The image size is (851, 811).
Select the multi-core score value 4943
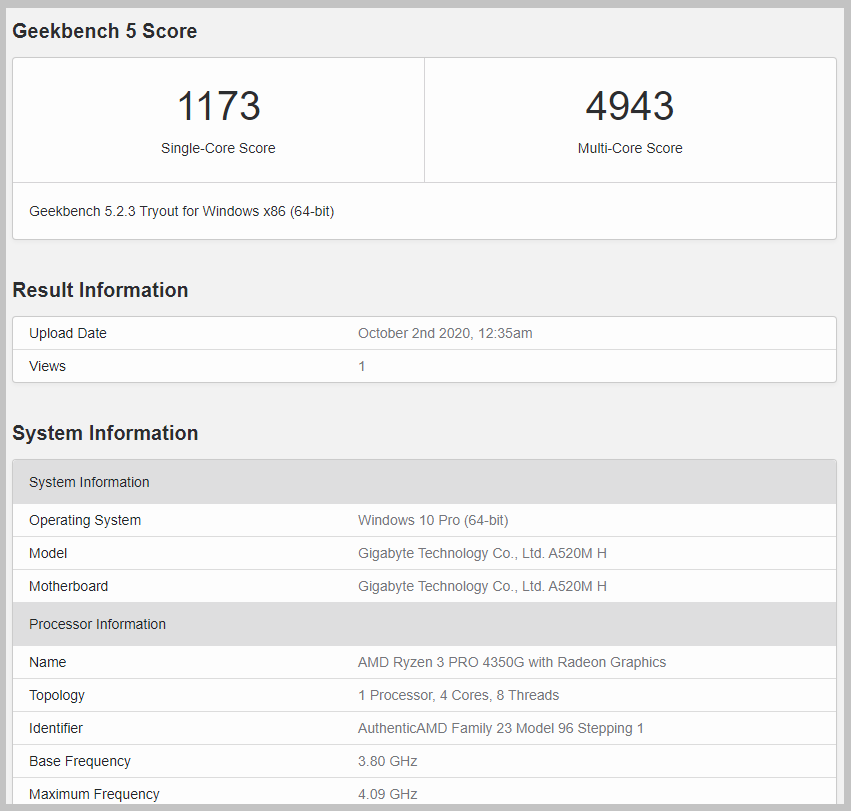630,106
